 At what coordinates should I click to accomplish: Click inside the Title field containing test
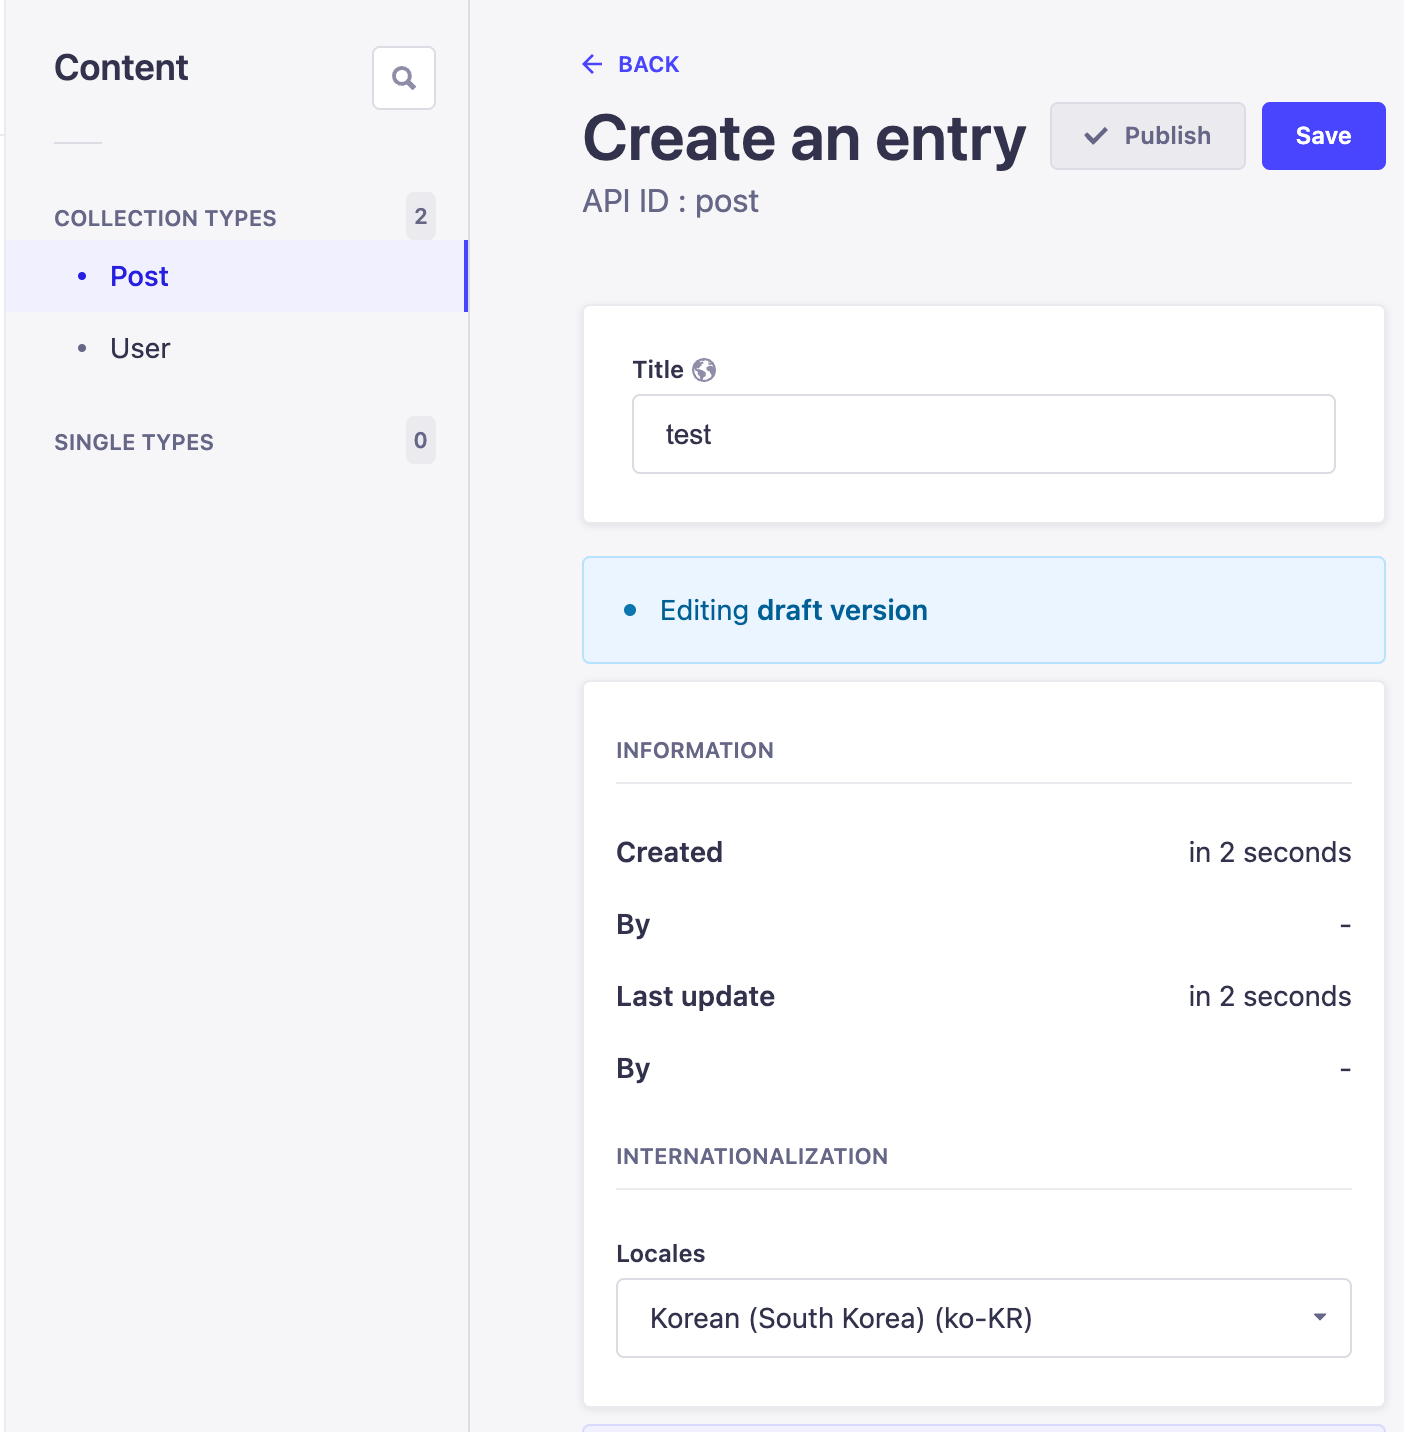point(983,434)
